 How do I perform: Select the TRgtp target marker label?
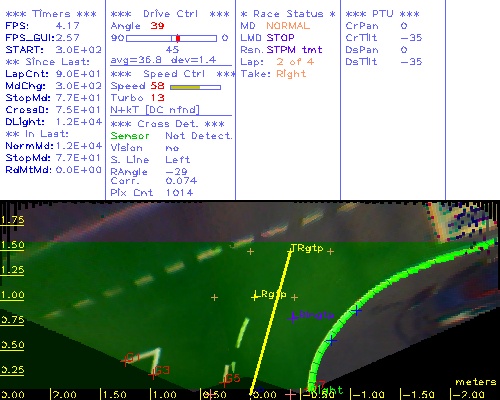coord(307,248)
